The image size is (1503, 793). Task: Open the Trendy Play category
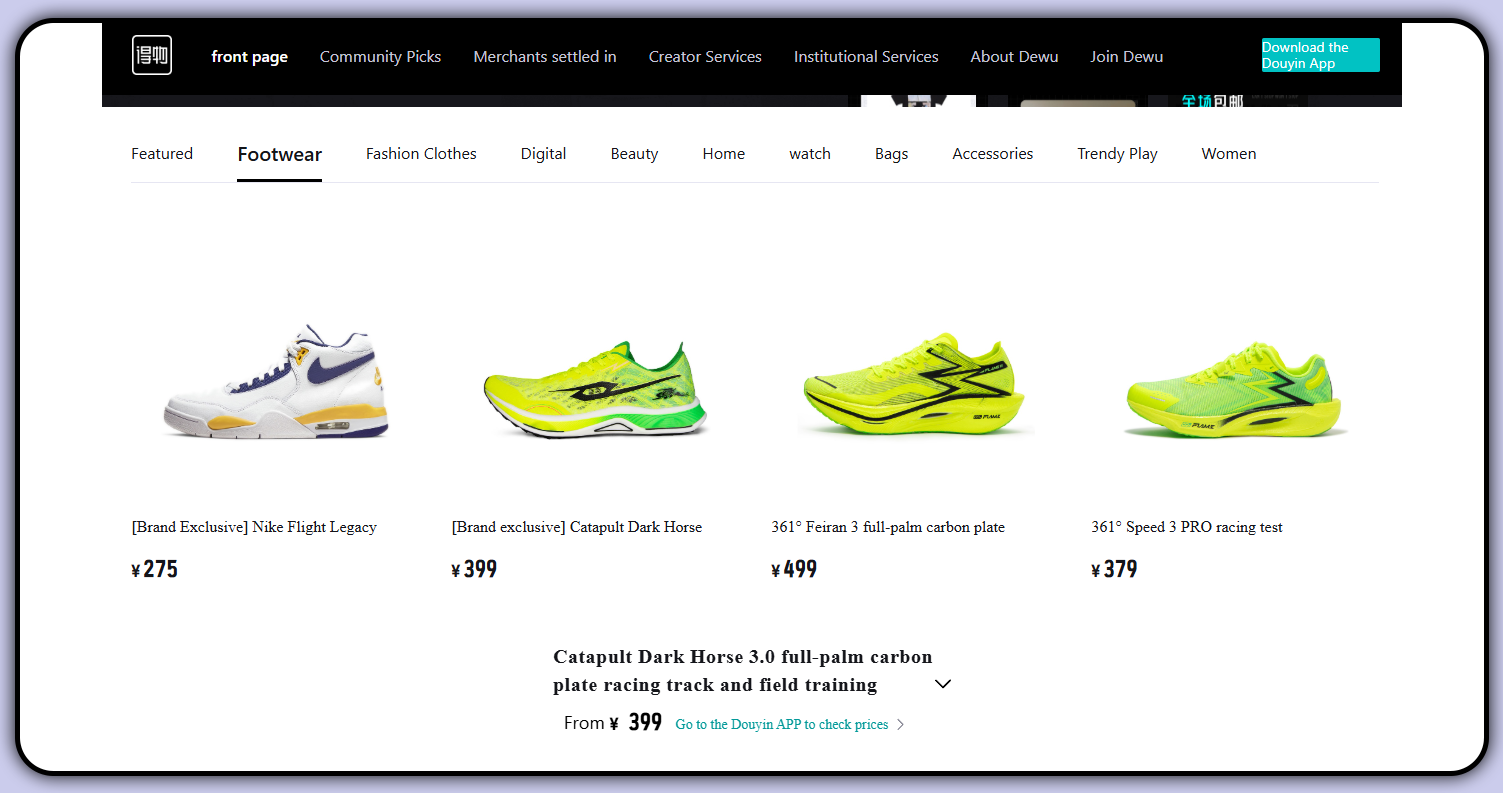[x=1117, y=154]
